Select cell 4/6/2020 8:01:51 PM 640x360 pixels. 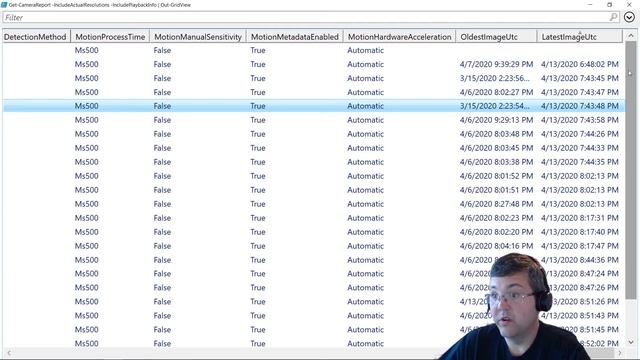[496, 190]
